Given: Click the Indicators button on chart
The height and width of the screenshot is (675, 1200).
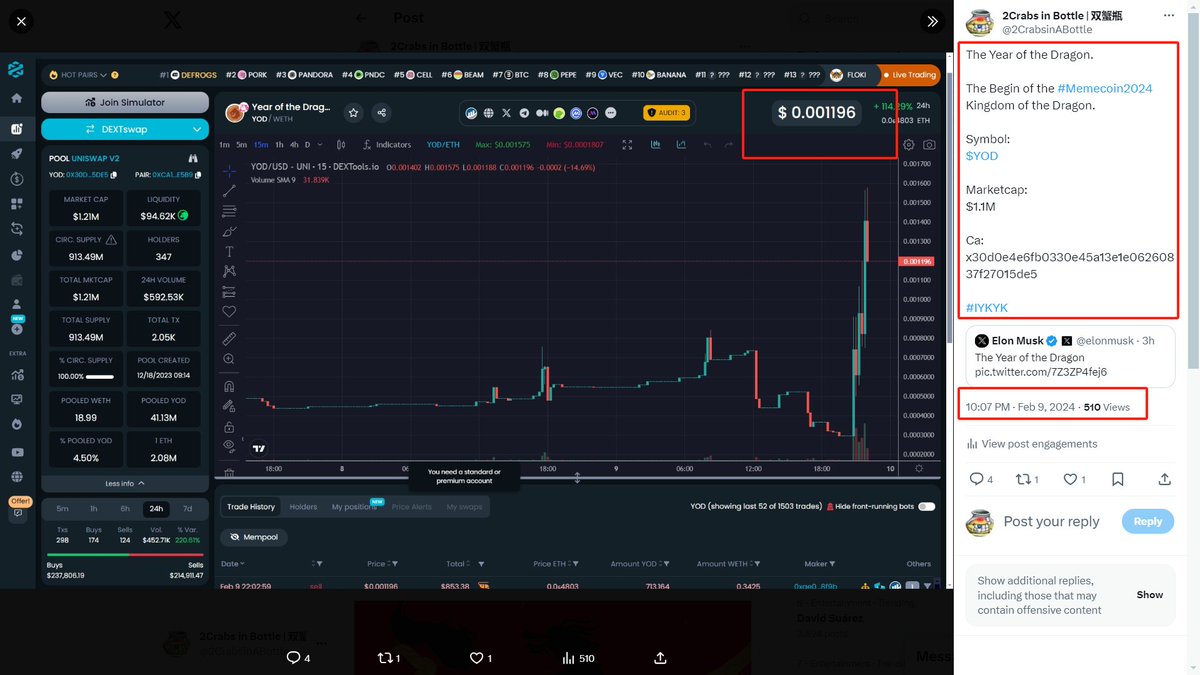Looking at the screenshot, I should [386, 145].
